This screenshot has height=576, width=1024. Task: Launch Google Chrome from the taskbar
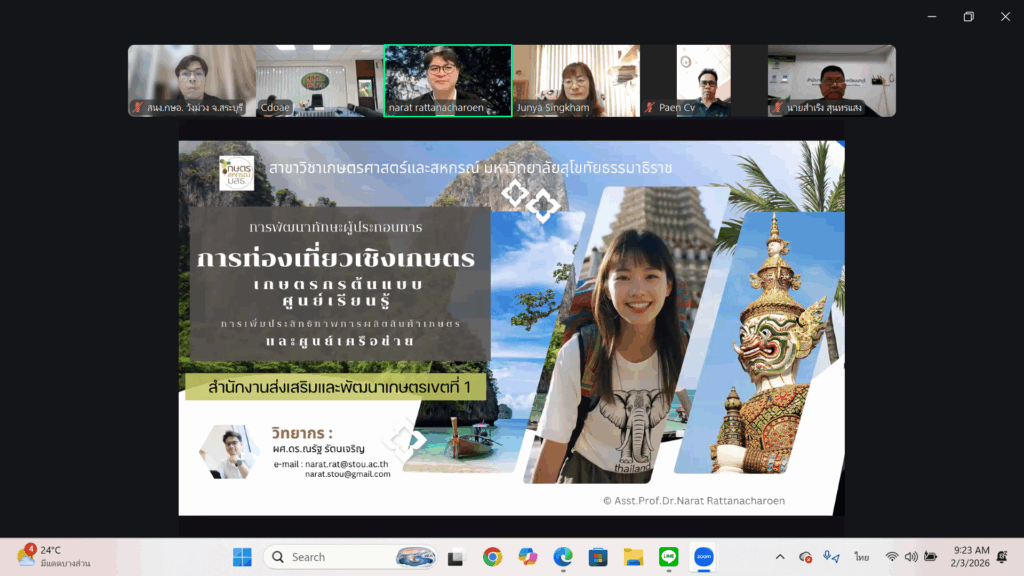(x=492, y=557)
